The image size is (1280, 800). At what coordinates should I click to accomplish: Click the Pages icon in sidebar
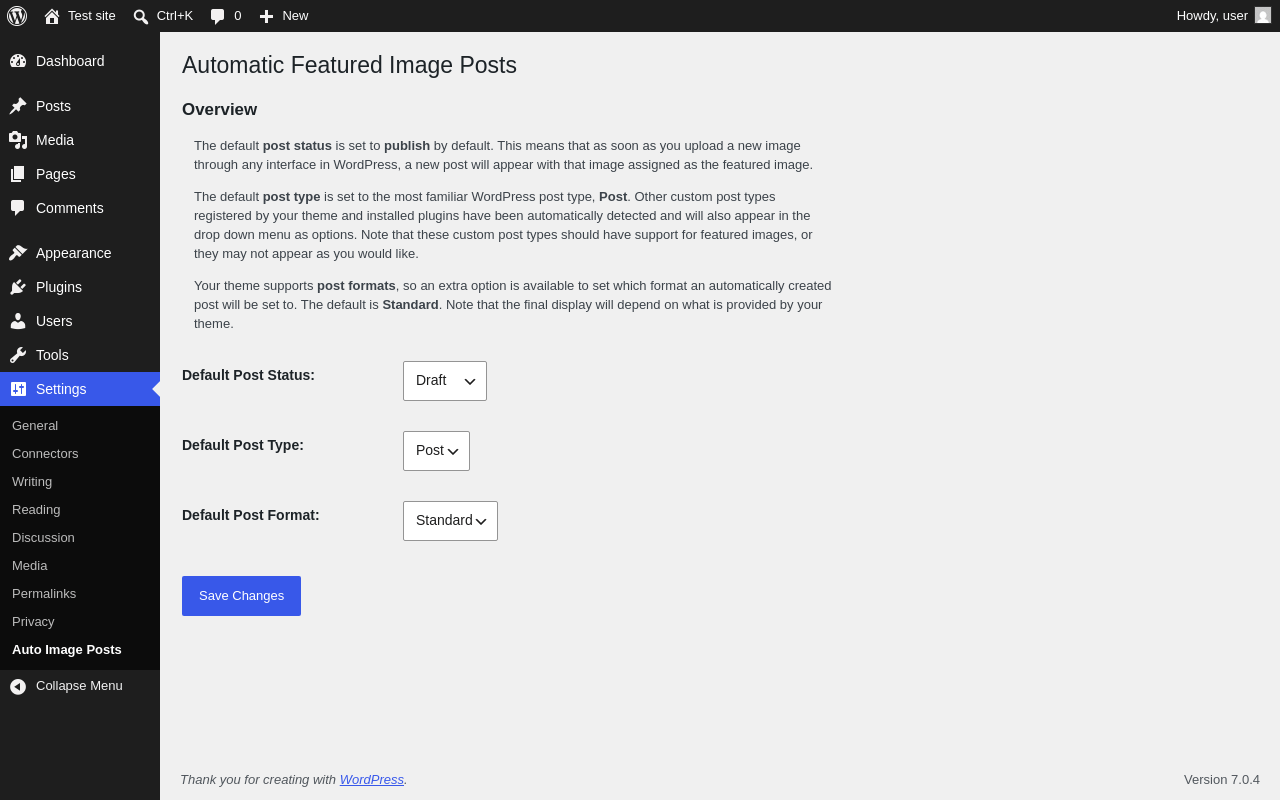18,174
